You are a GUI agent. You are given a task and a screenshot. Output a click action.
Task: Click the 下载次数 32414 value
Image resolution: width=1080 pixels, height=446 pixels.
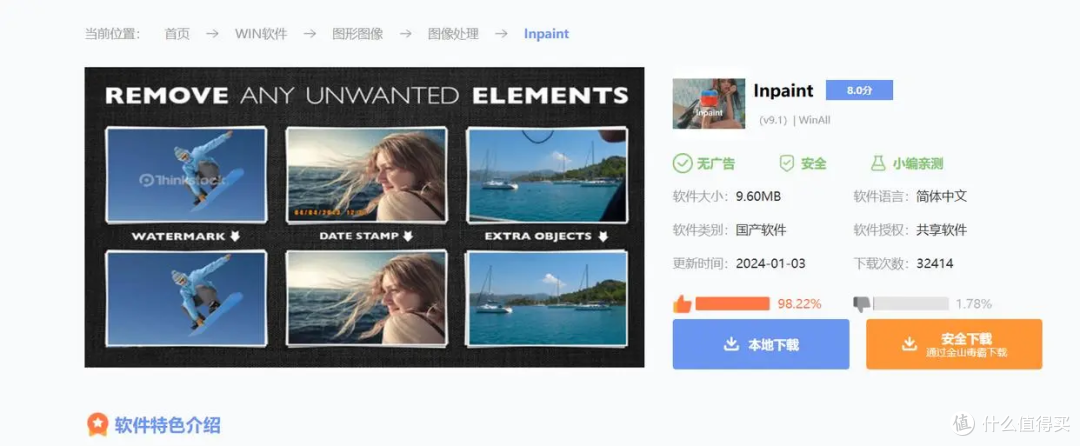pos(935,264)
